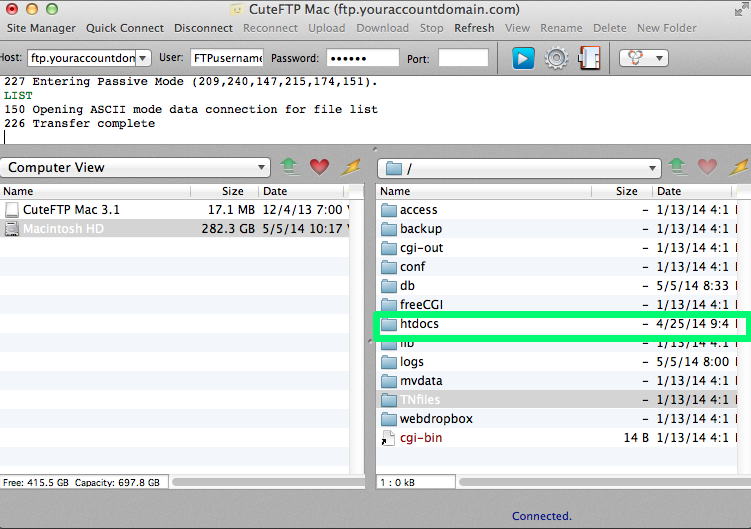Image resolution: width=751 pixels, height=529 pixels.
Task: Focus the Host input field
Action: tap(82, 58)
